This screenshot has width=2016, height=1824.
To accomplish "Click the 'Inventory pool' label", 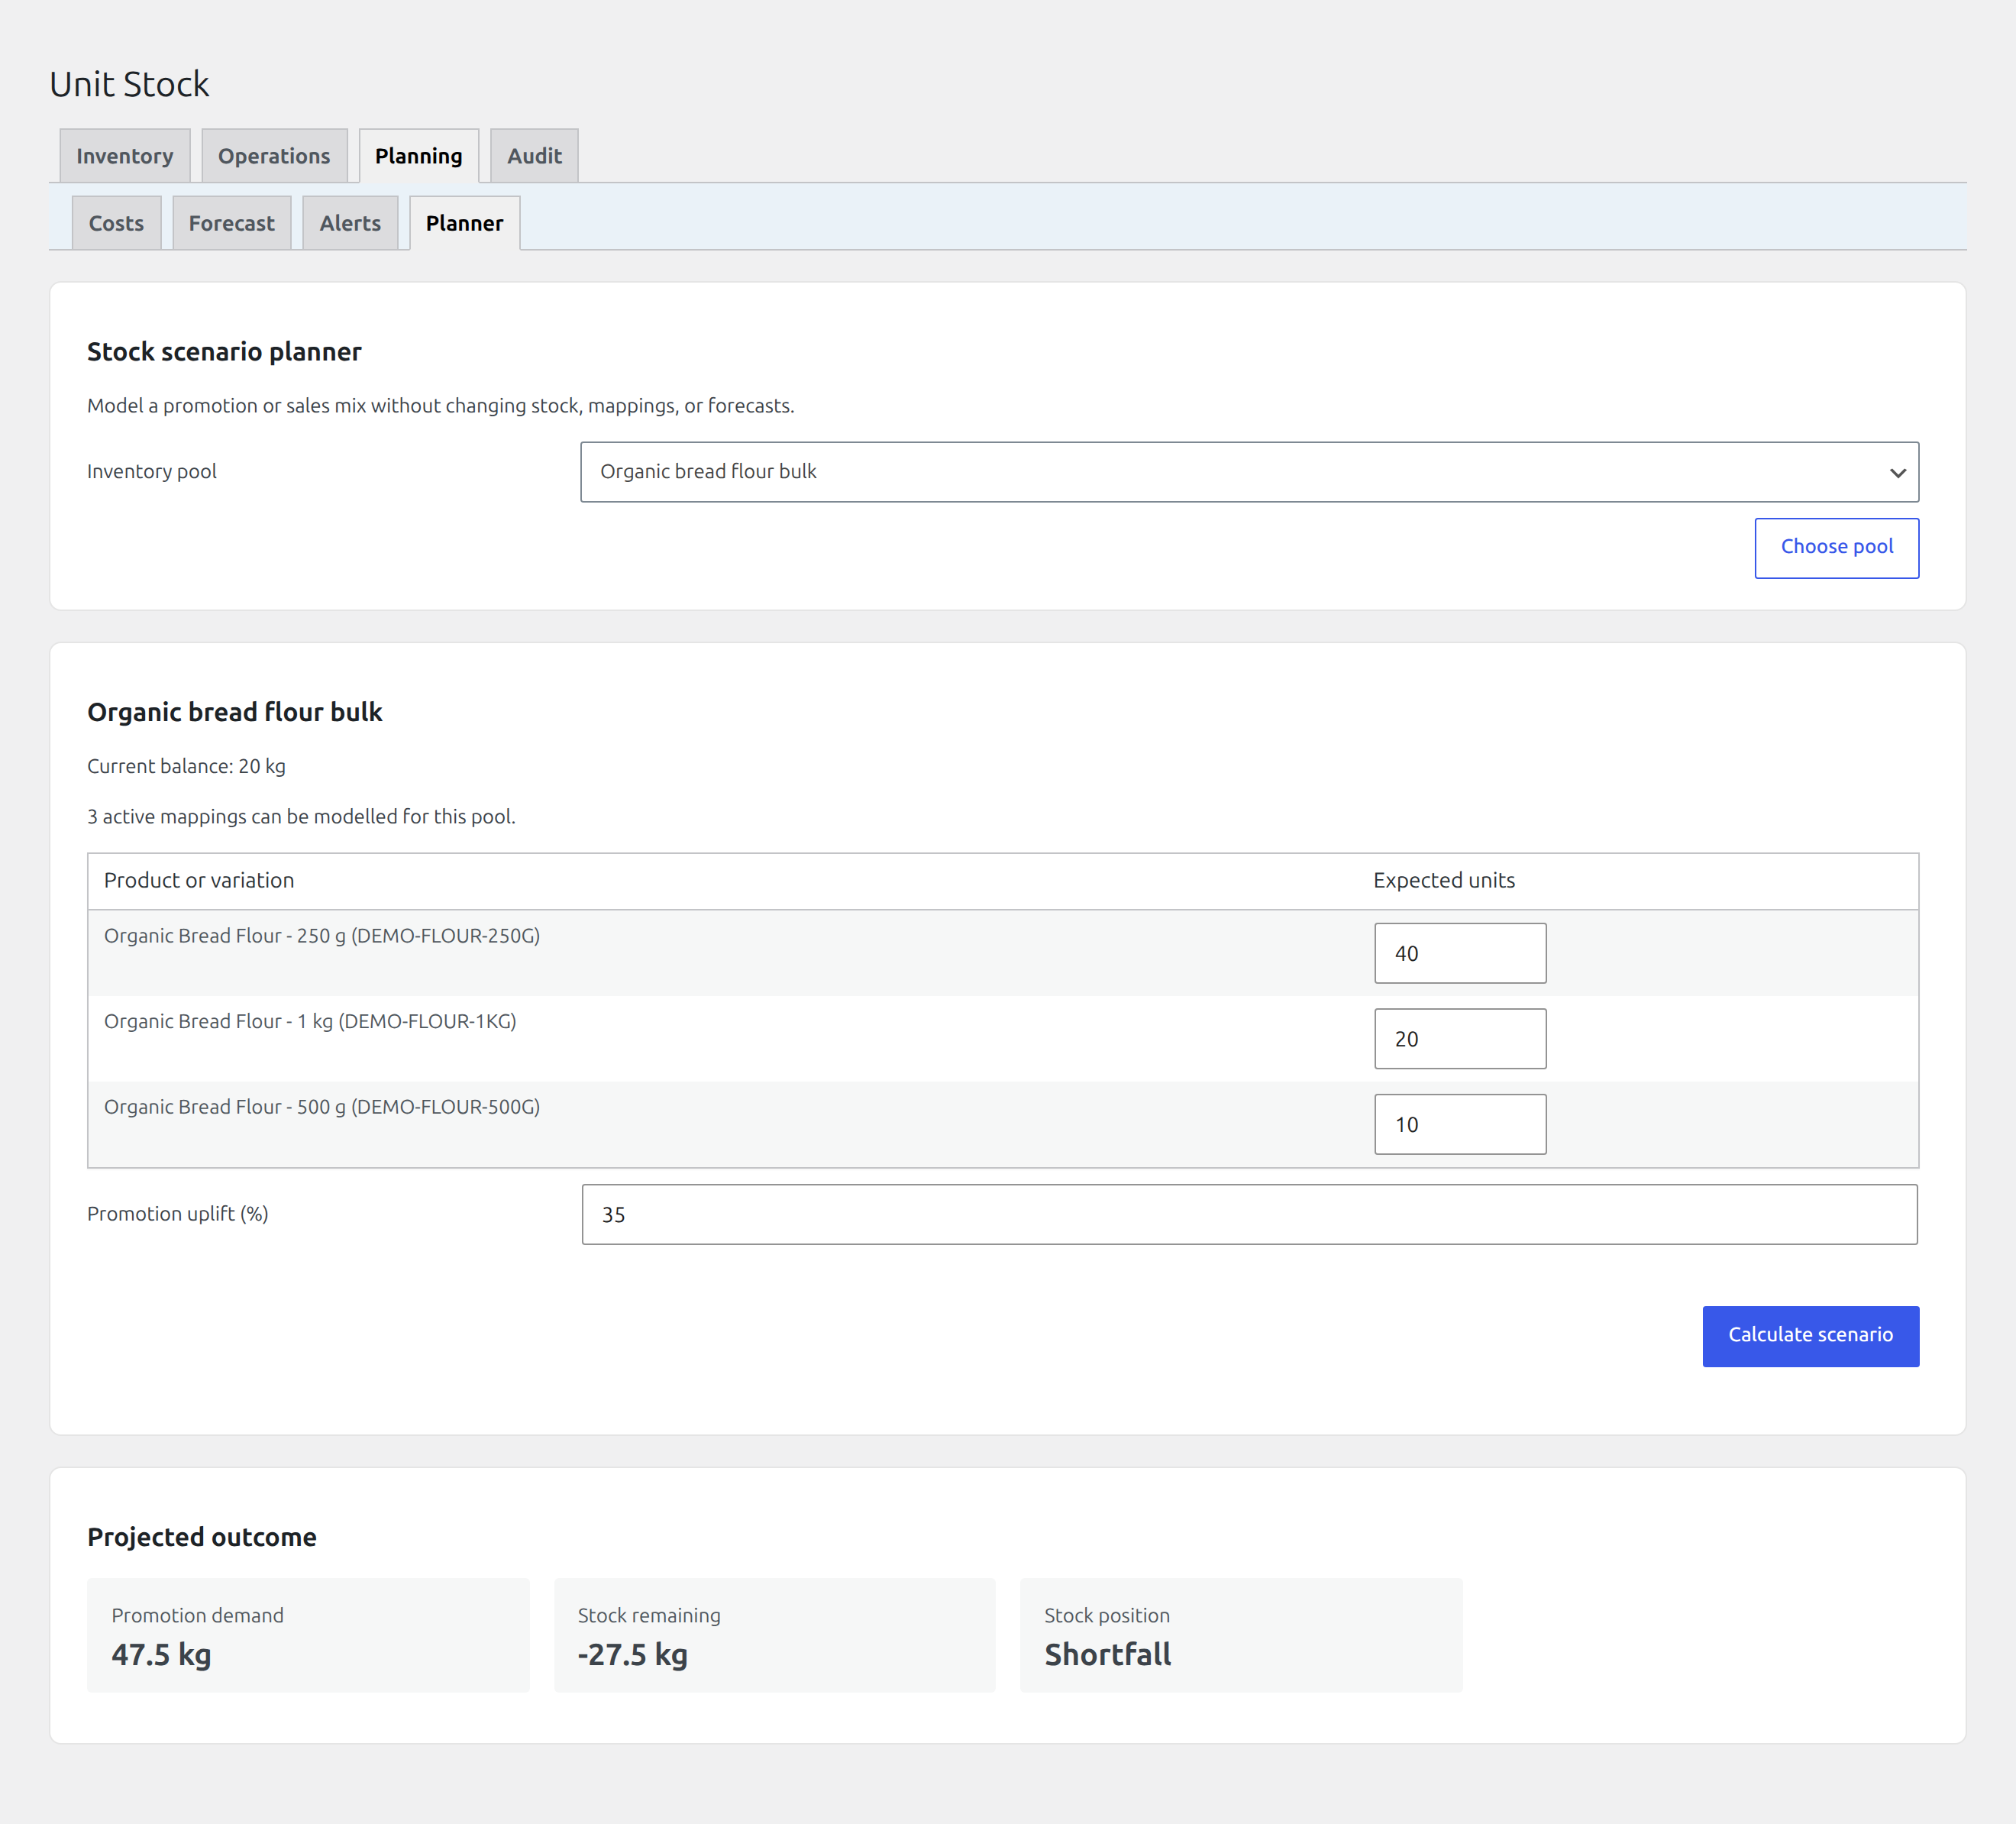I will click(x=152, y=471).
